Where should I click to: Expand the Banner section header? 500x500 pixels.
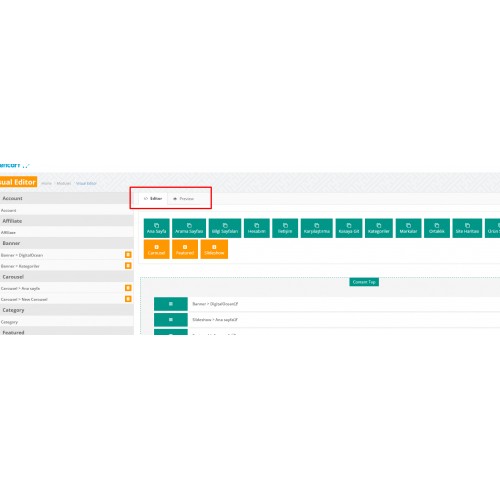[67, 243]
